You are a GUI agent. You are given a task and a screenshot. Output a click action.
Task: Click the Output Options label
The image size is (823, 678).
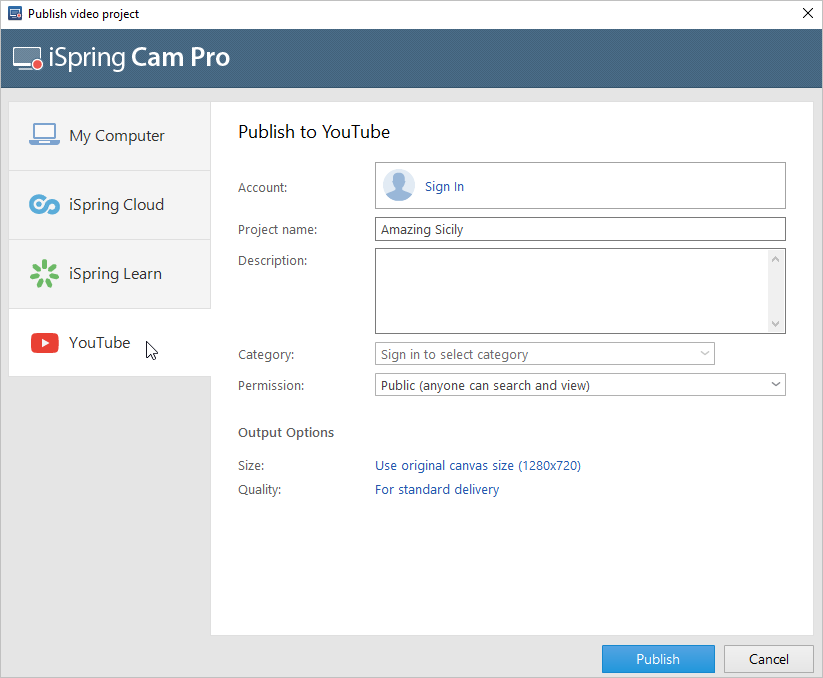pyautogui.click(x=286, y=432)
